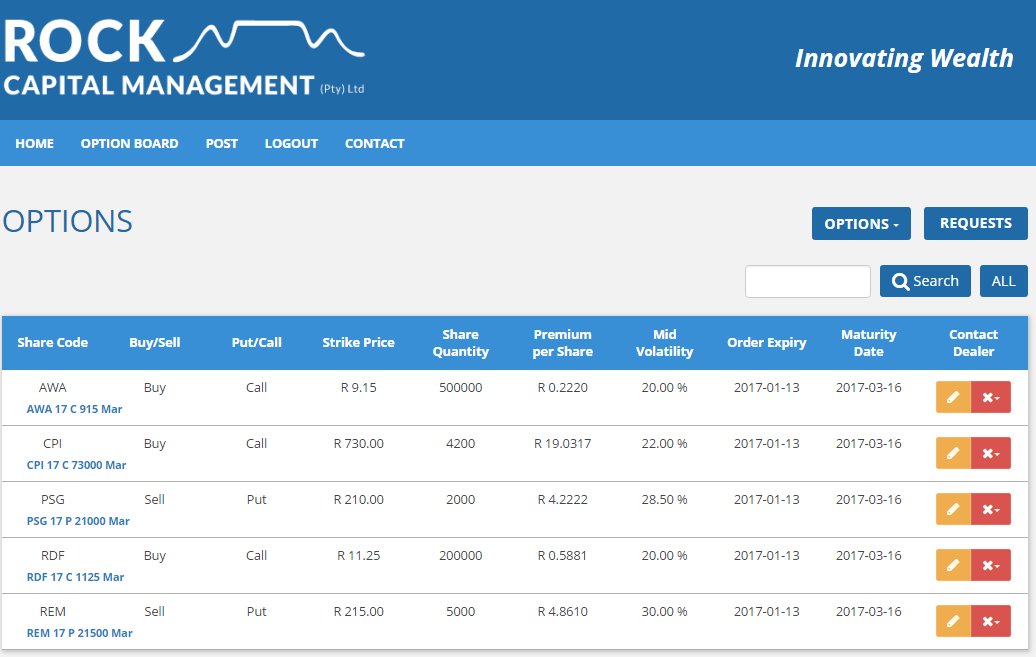Click mid volatility 30.00 %

[664, 612]
